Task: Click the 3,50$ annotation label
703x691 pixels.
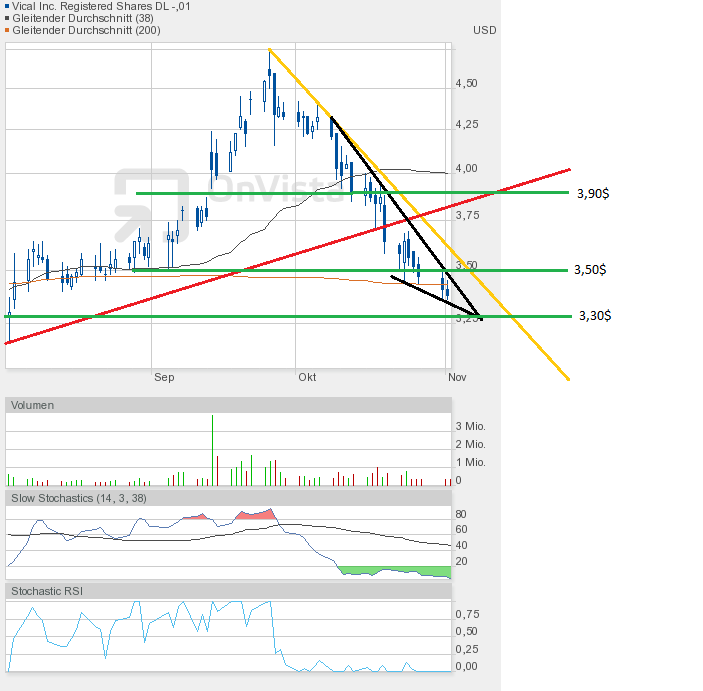Action: [590, 270]
